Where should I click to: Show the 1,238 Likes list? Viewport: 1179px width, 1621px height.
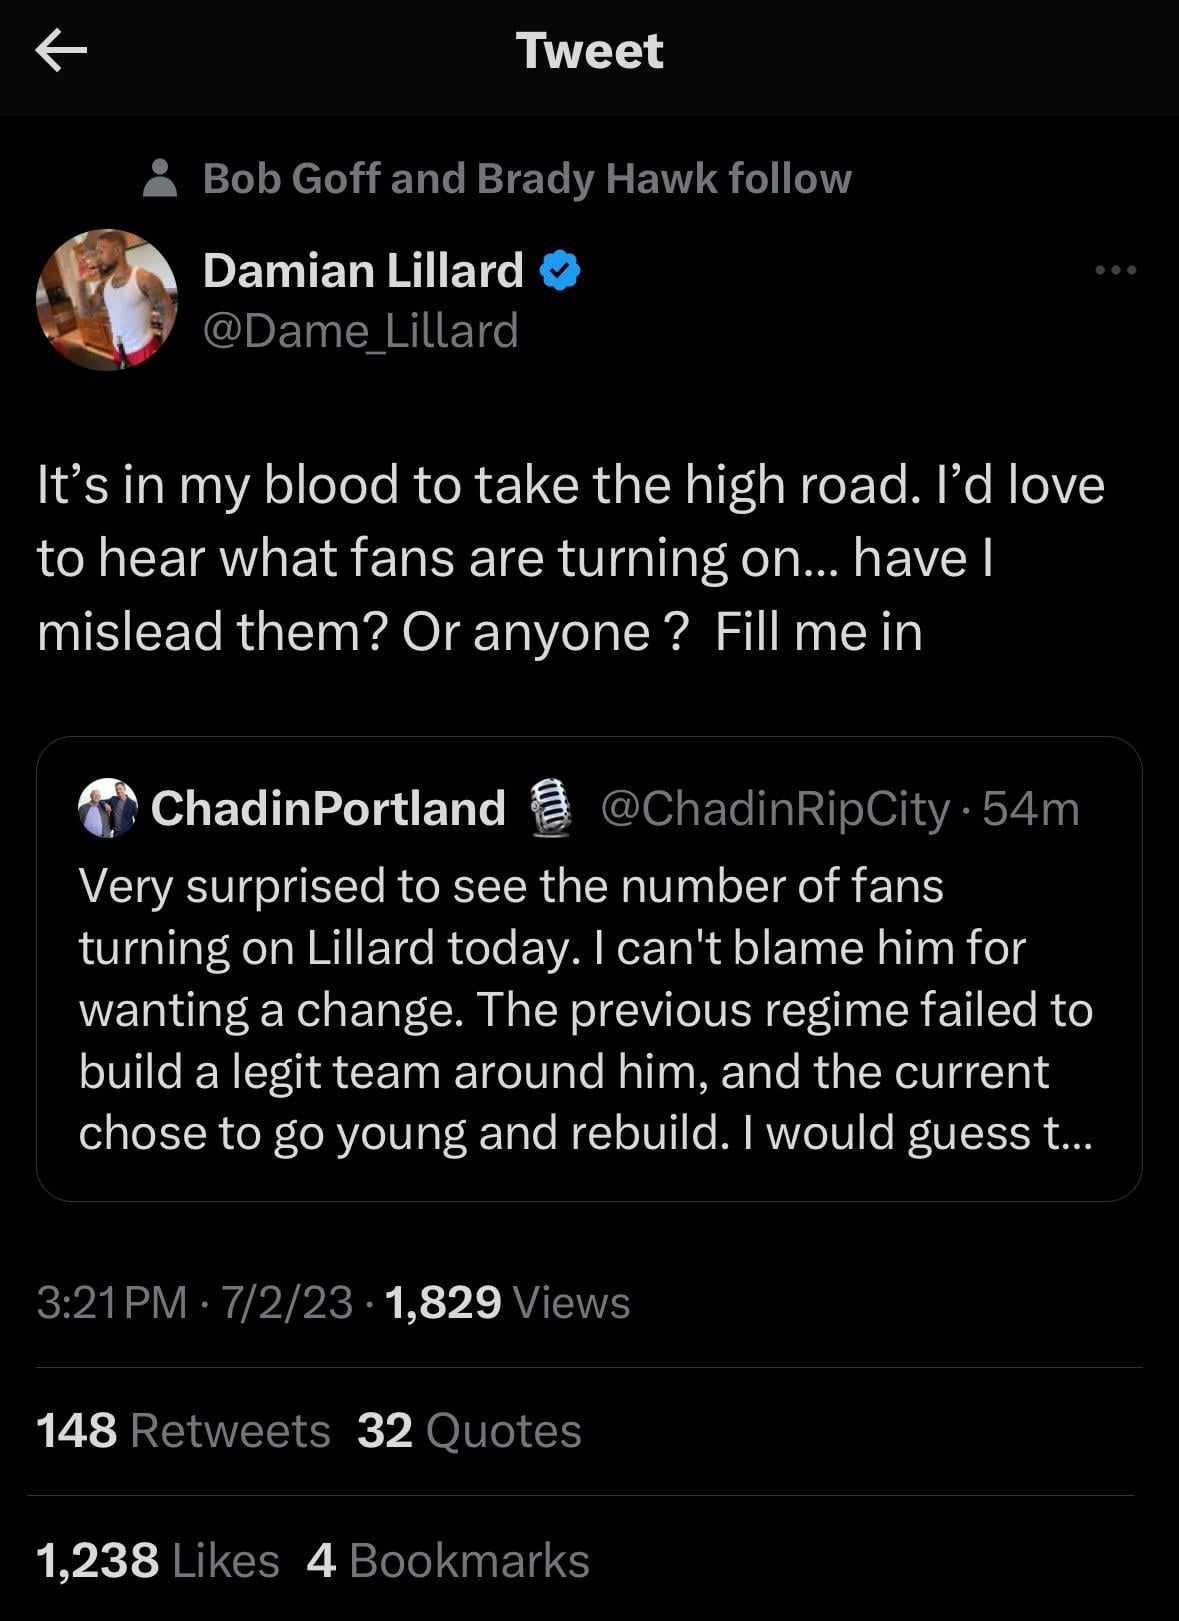[158, 1561]
